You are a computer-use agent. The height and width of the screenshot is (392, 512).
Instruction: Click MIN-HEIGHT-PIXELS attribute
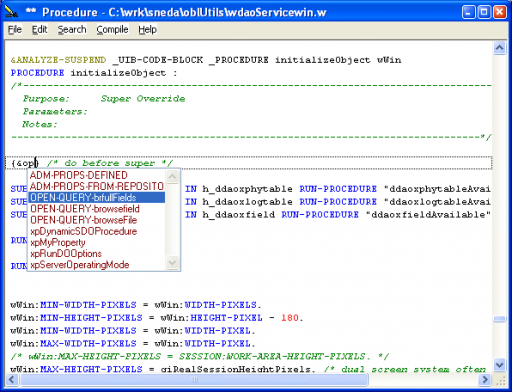91,318
